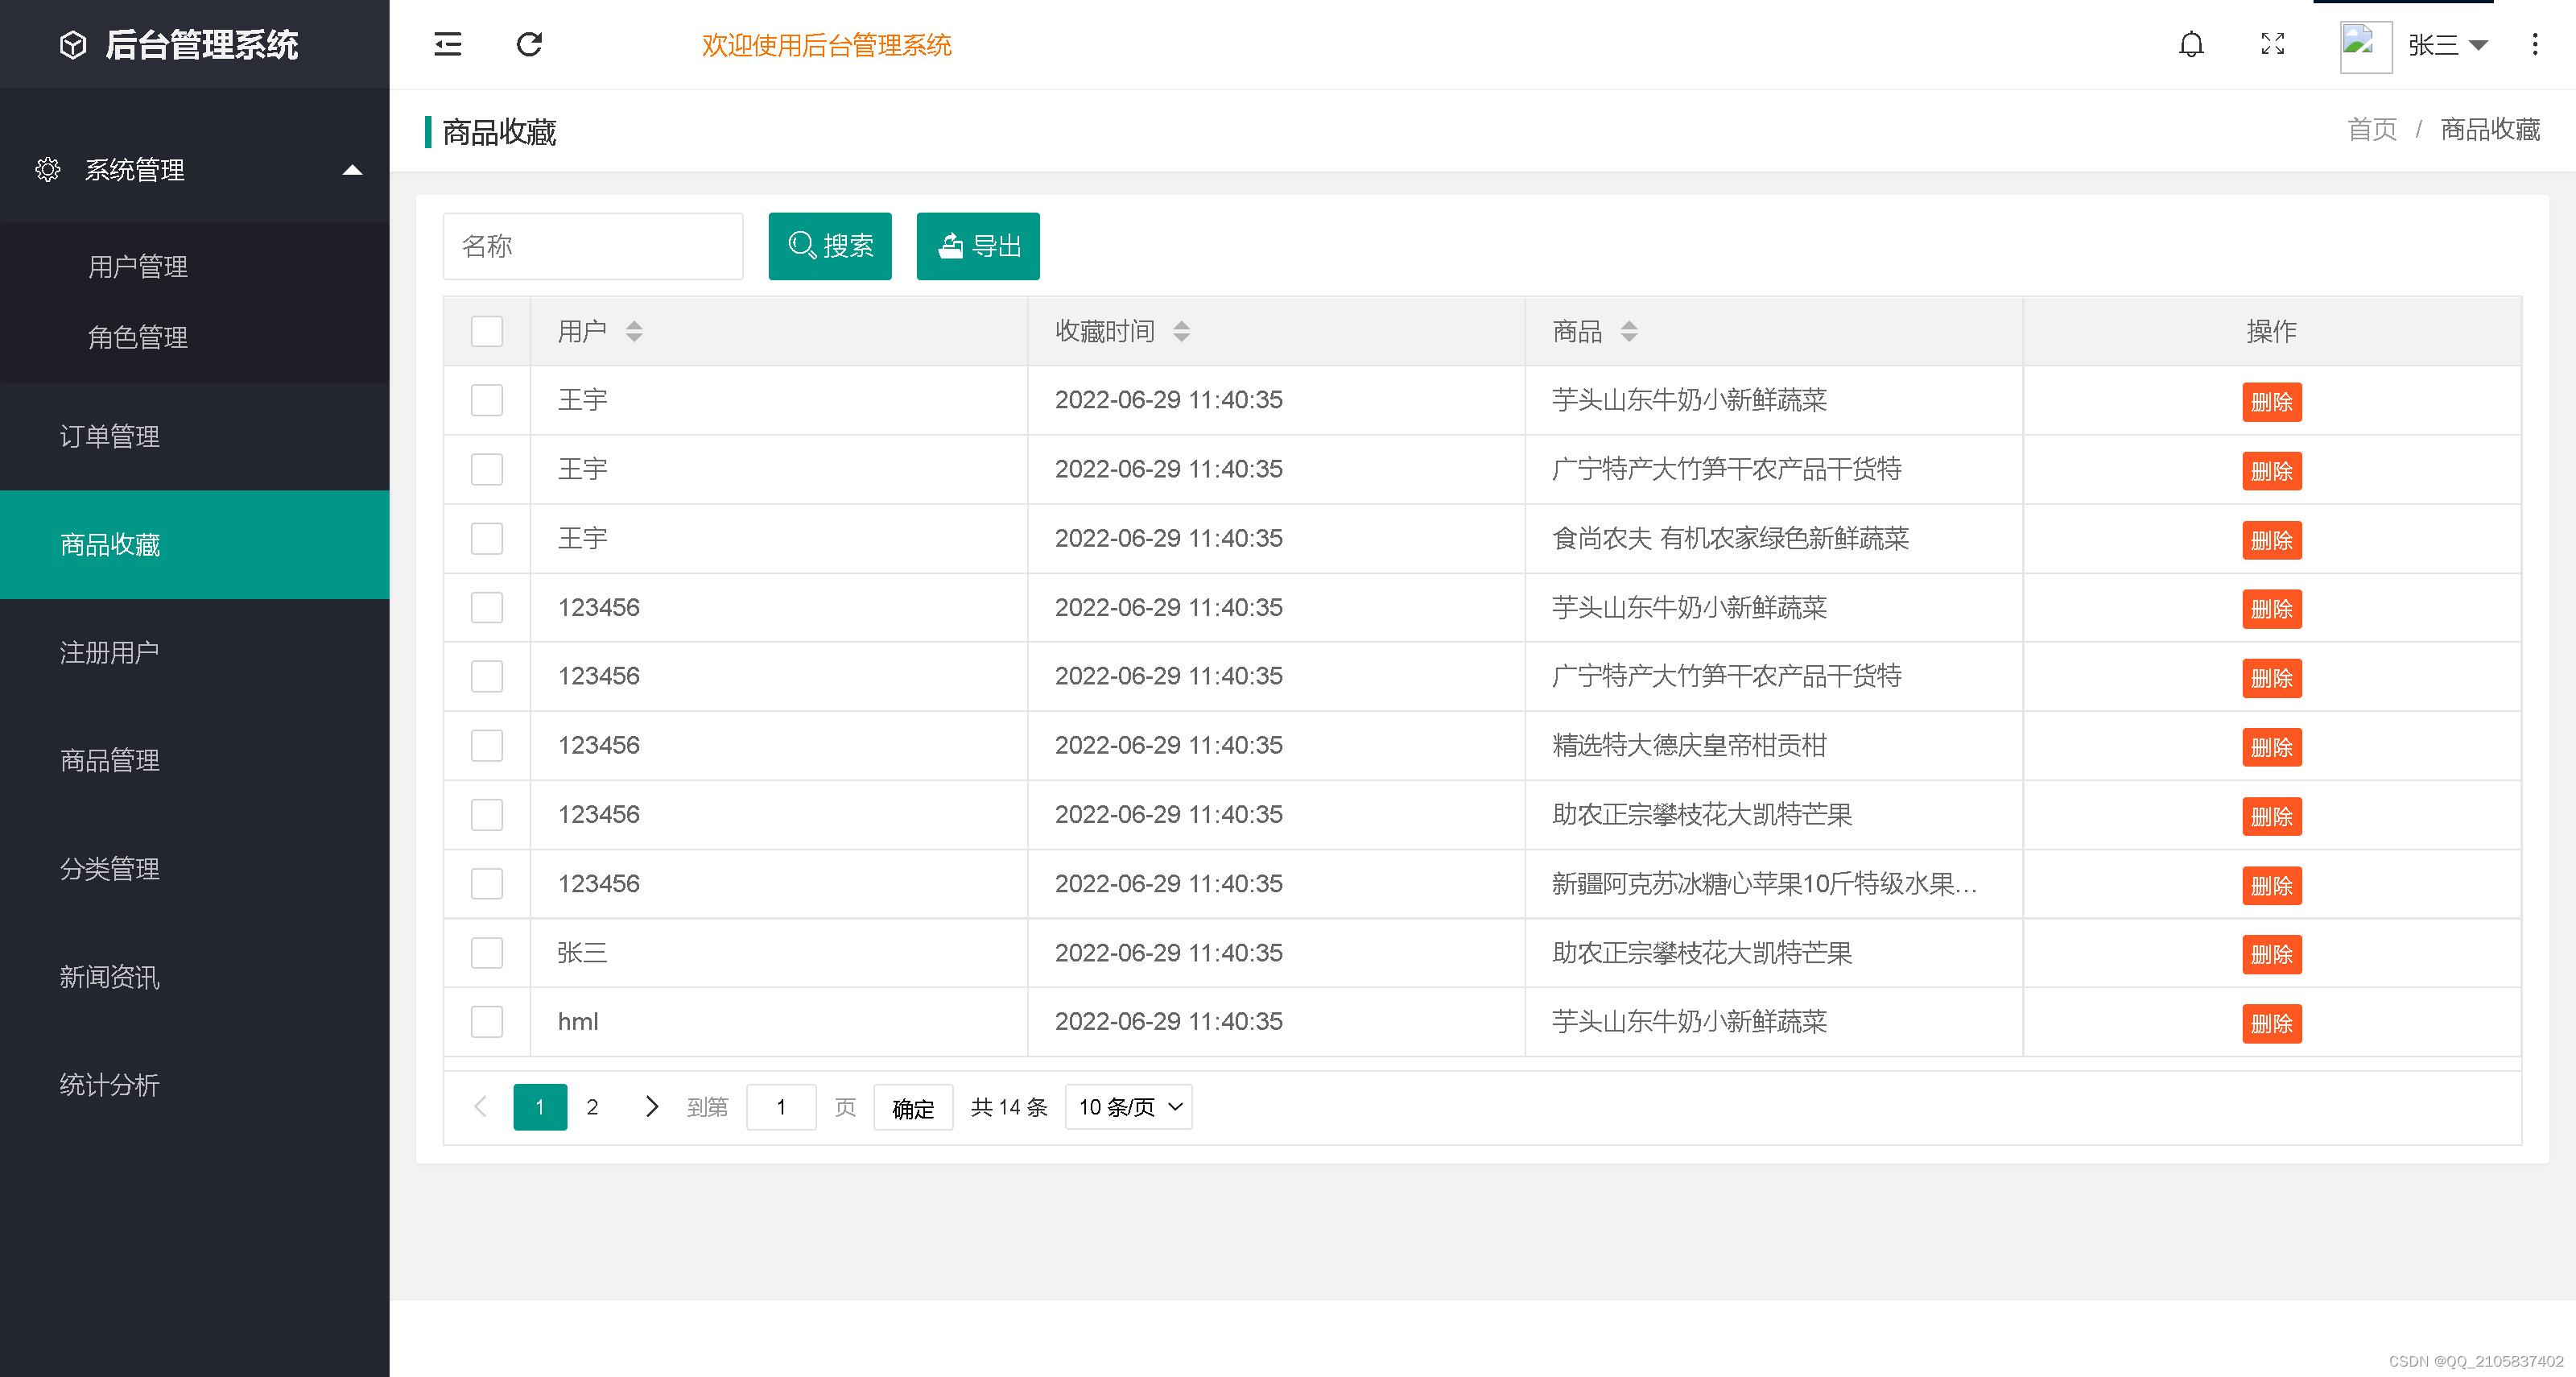Delete the 123456 精选特大德庆皇帝柑贡柑 row
This screenshot has height=1377, width=2576.
coord(2271,747)
